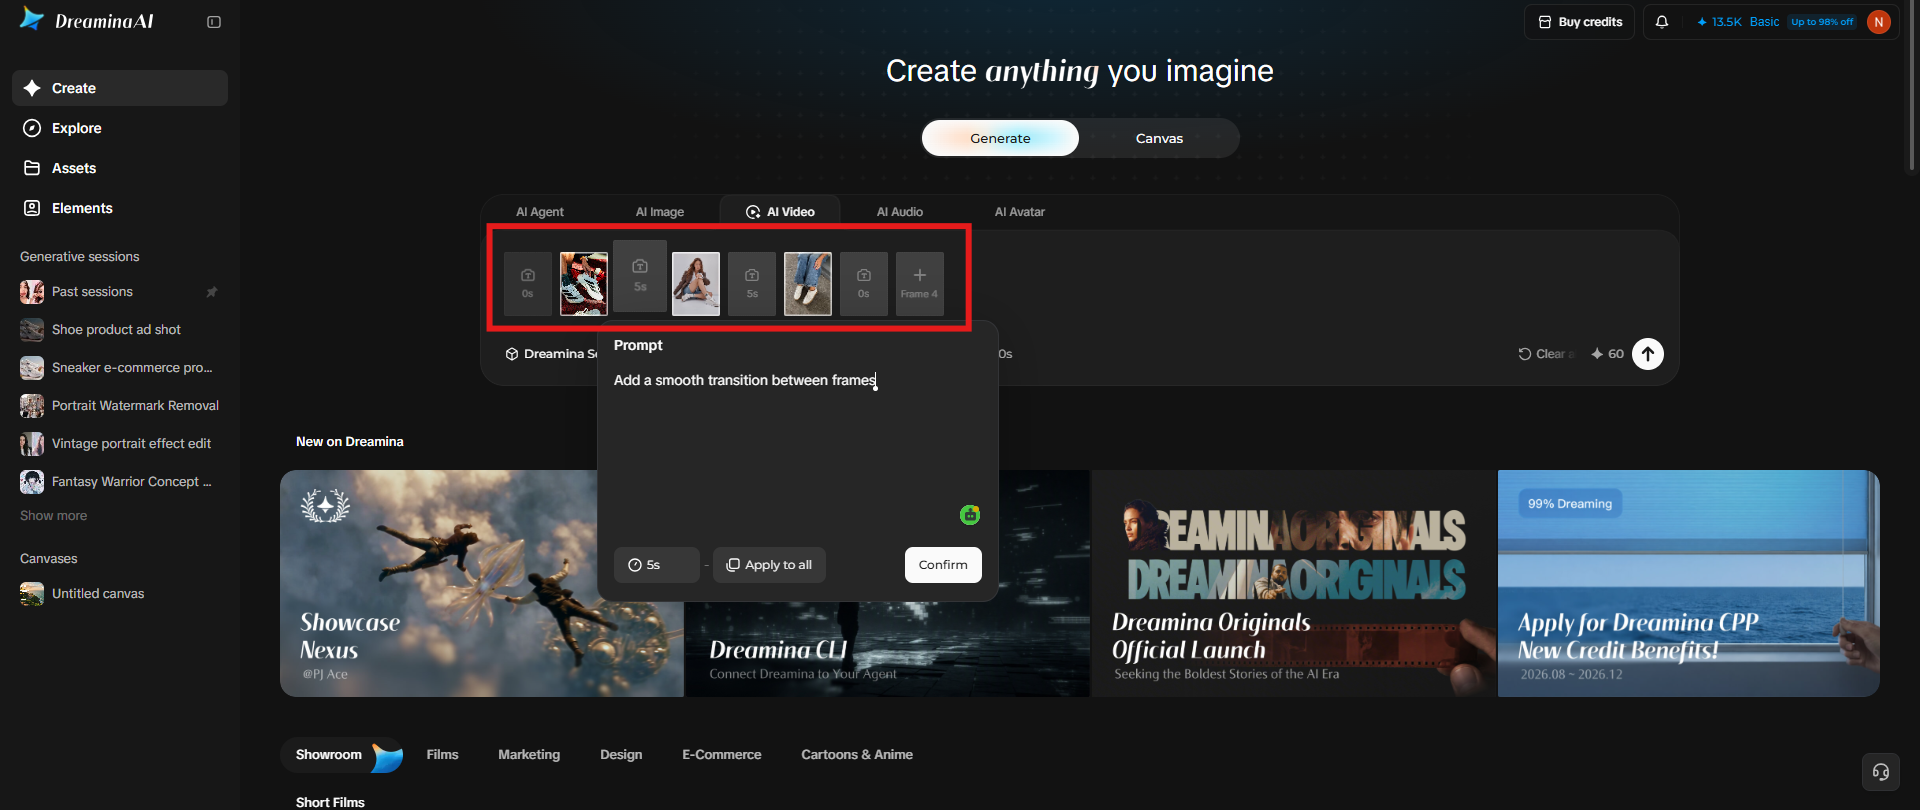Open the transition slot between first and second frames
Viewport: 1920px width, 810px height.
click(x=640, y=276)
